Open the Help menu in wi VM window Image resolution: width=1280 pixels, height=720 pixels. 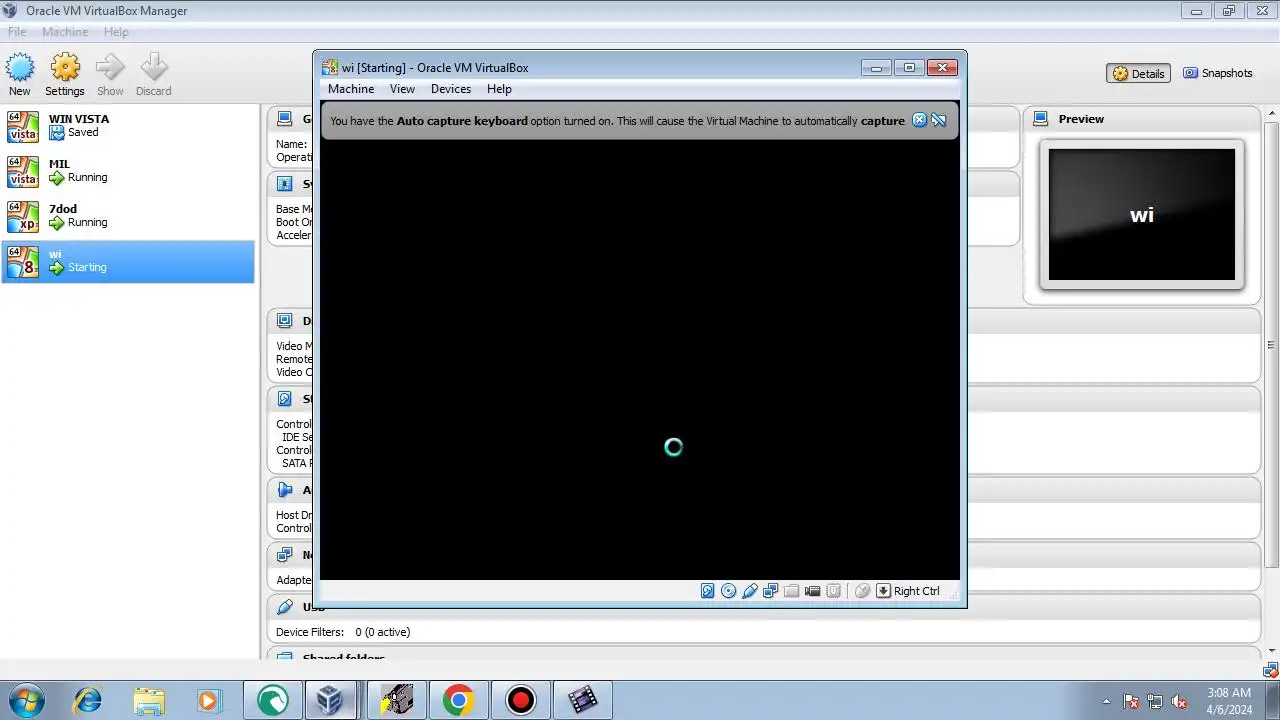499,89
